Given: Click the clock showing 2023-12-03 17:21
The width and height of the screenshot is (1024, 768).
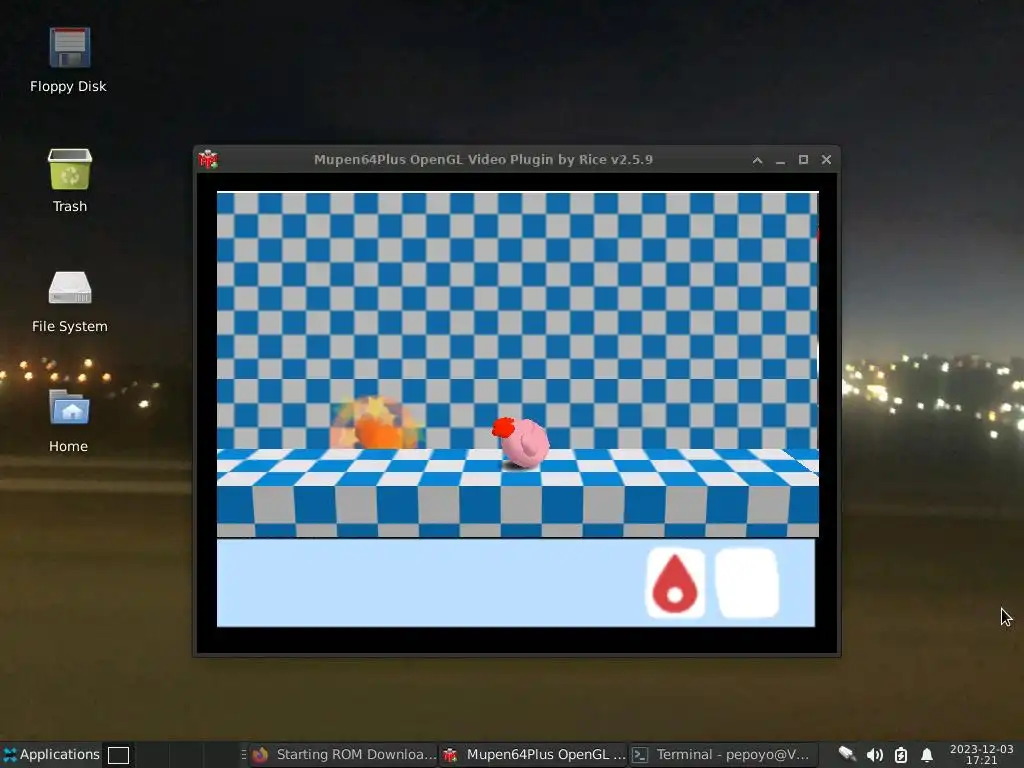Looking at the screenshot, I should 982,754.
